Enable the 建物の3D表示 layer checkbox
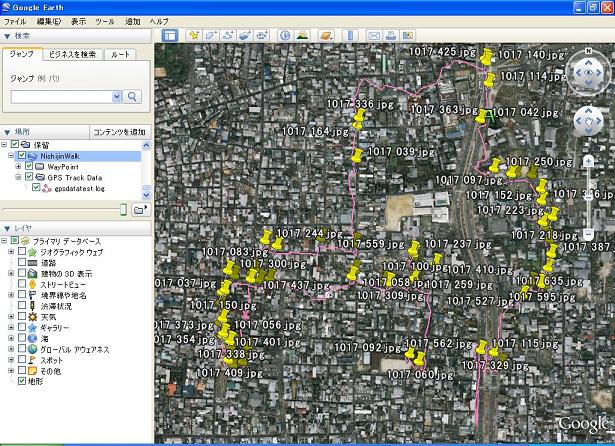The width and height of the screenshot is (615, 446). pos(22,273)
